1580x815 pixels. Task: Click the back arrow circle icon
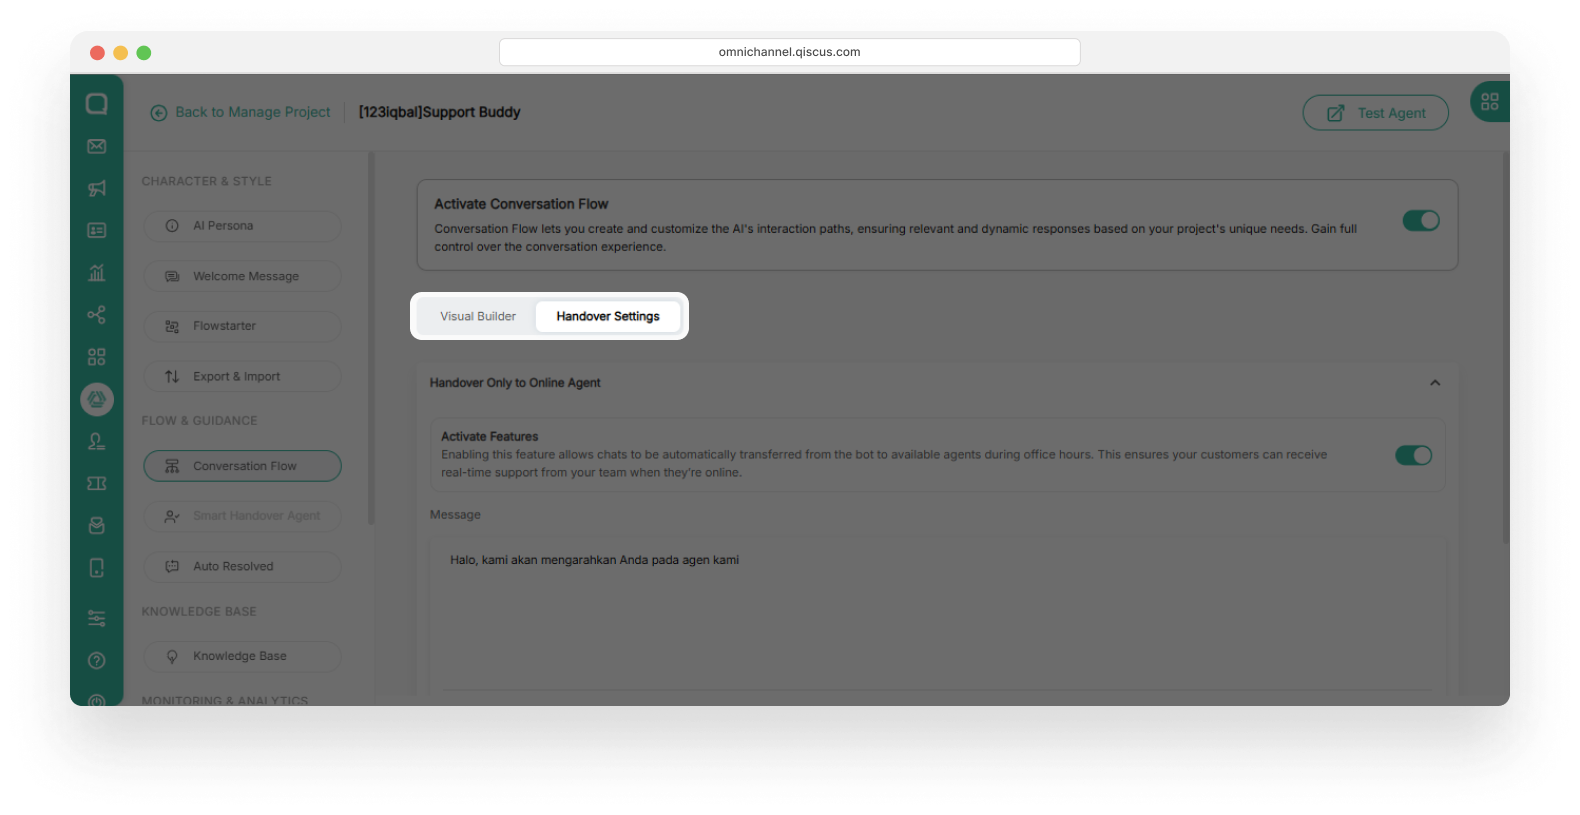pyautogui.click(x=159, y=113)
